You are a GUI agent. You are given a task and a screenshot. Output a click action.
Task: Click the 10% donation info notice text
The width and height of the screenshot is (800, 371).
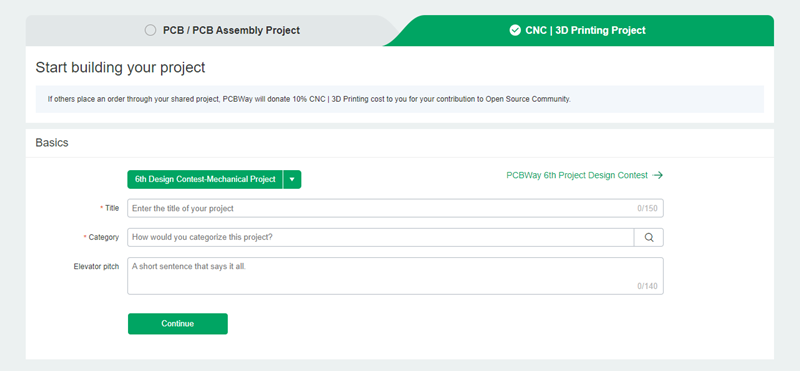tap(309, 99)
